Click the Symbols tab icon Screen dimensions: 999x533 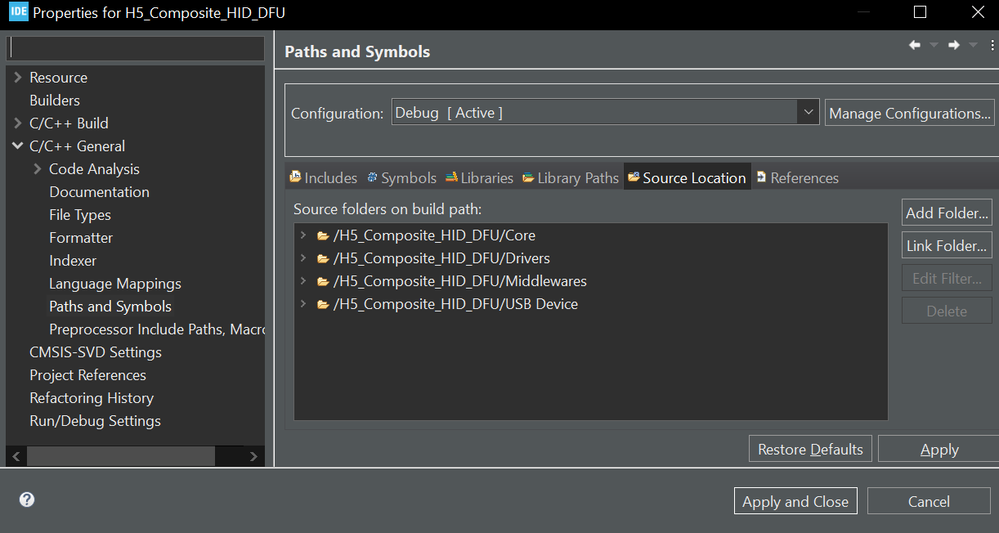pyautogui.click(x=372, y=178)
